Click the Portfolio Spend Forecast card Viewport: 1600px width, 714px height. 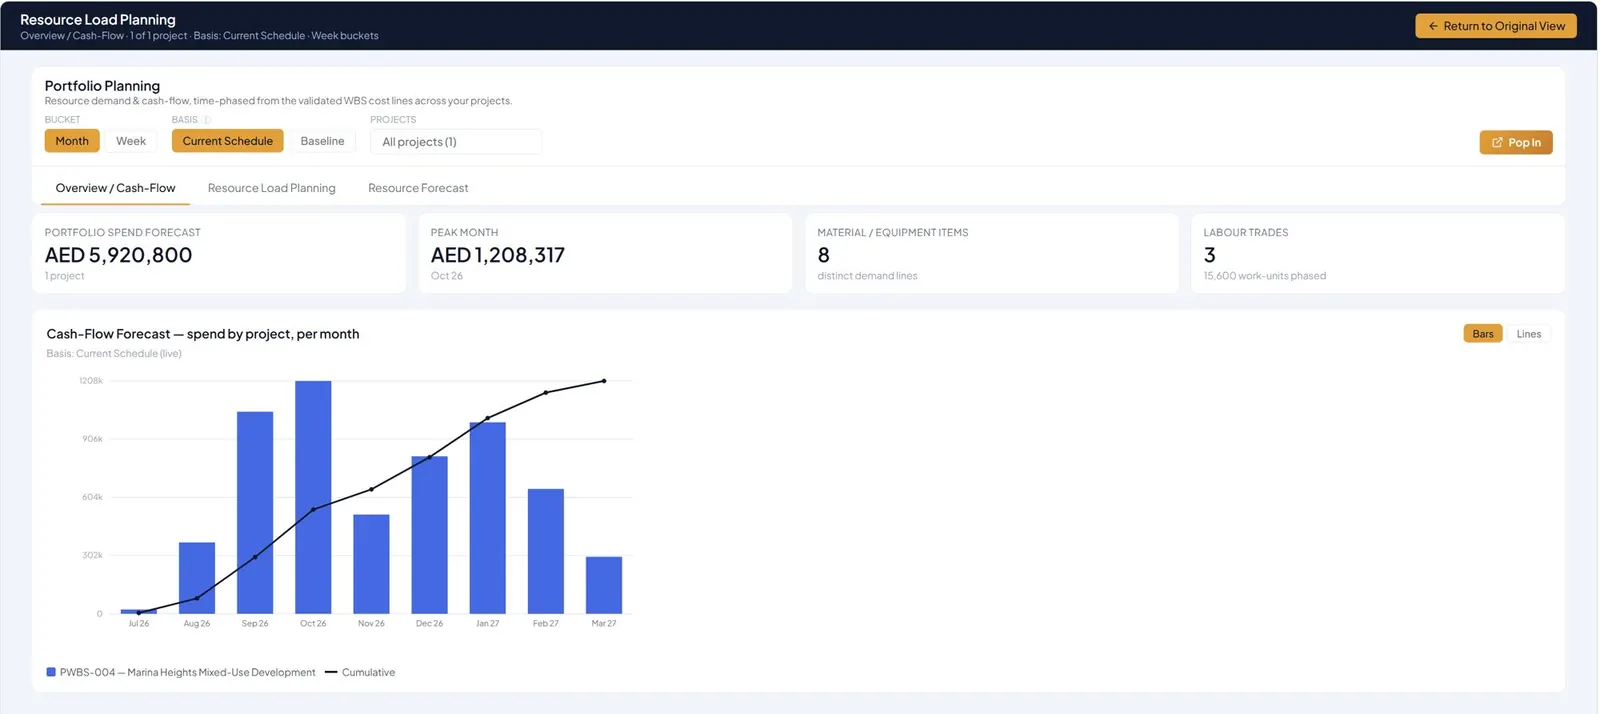tap(219, 253)
